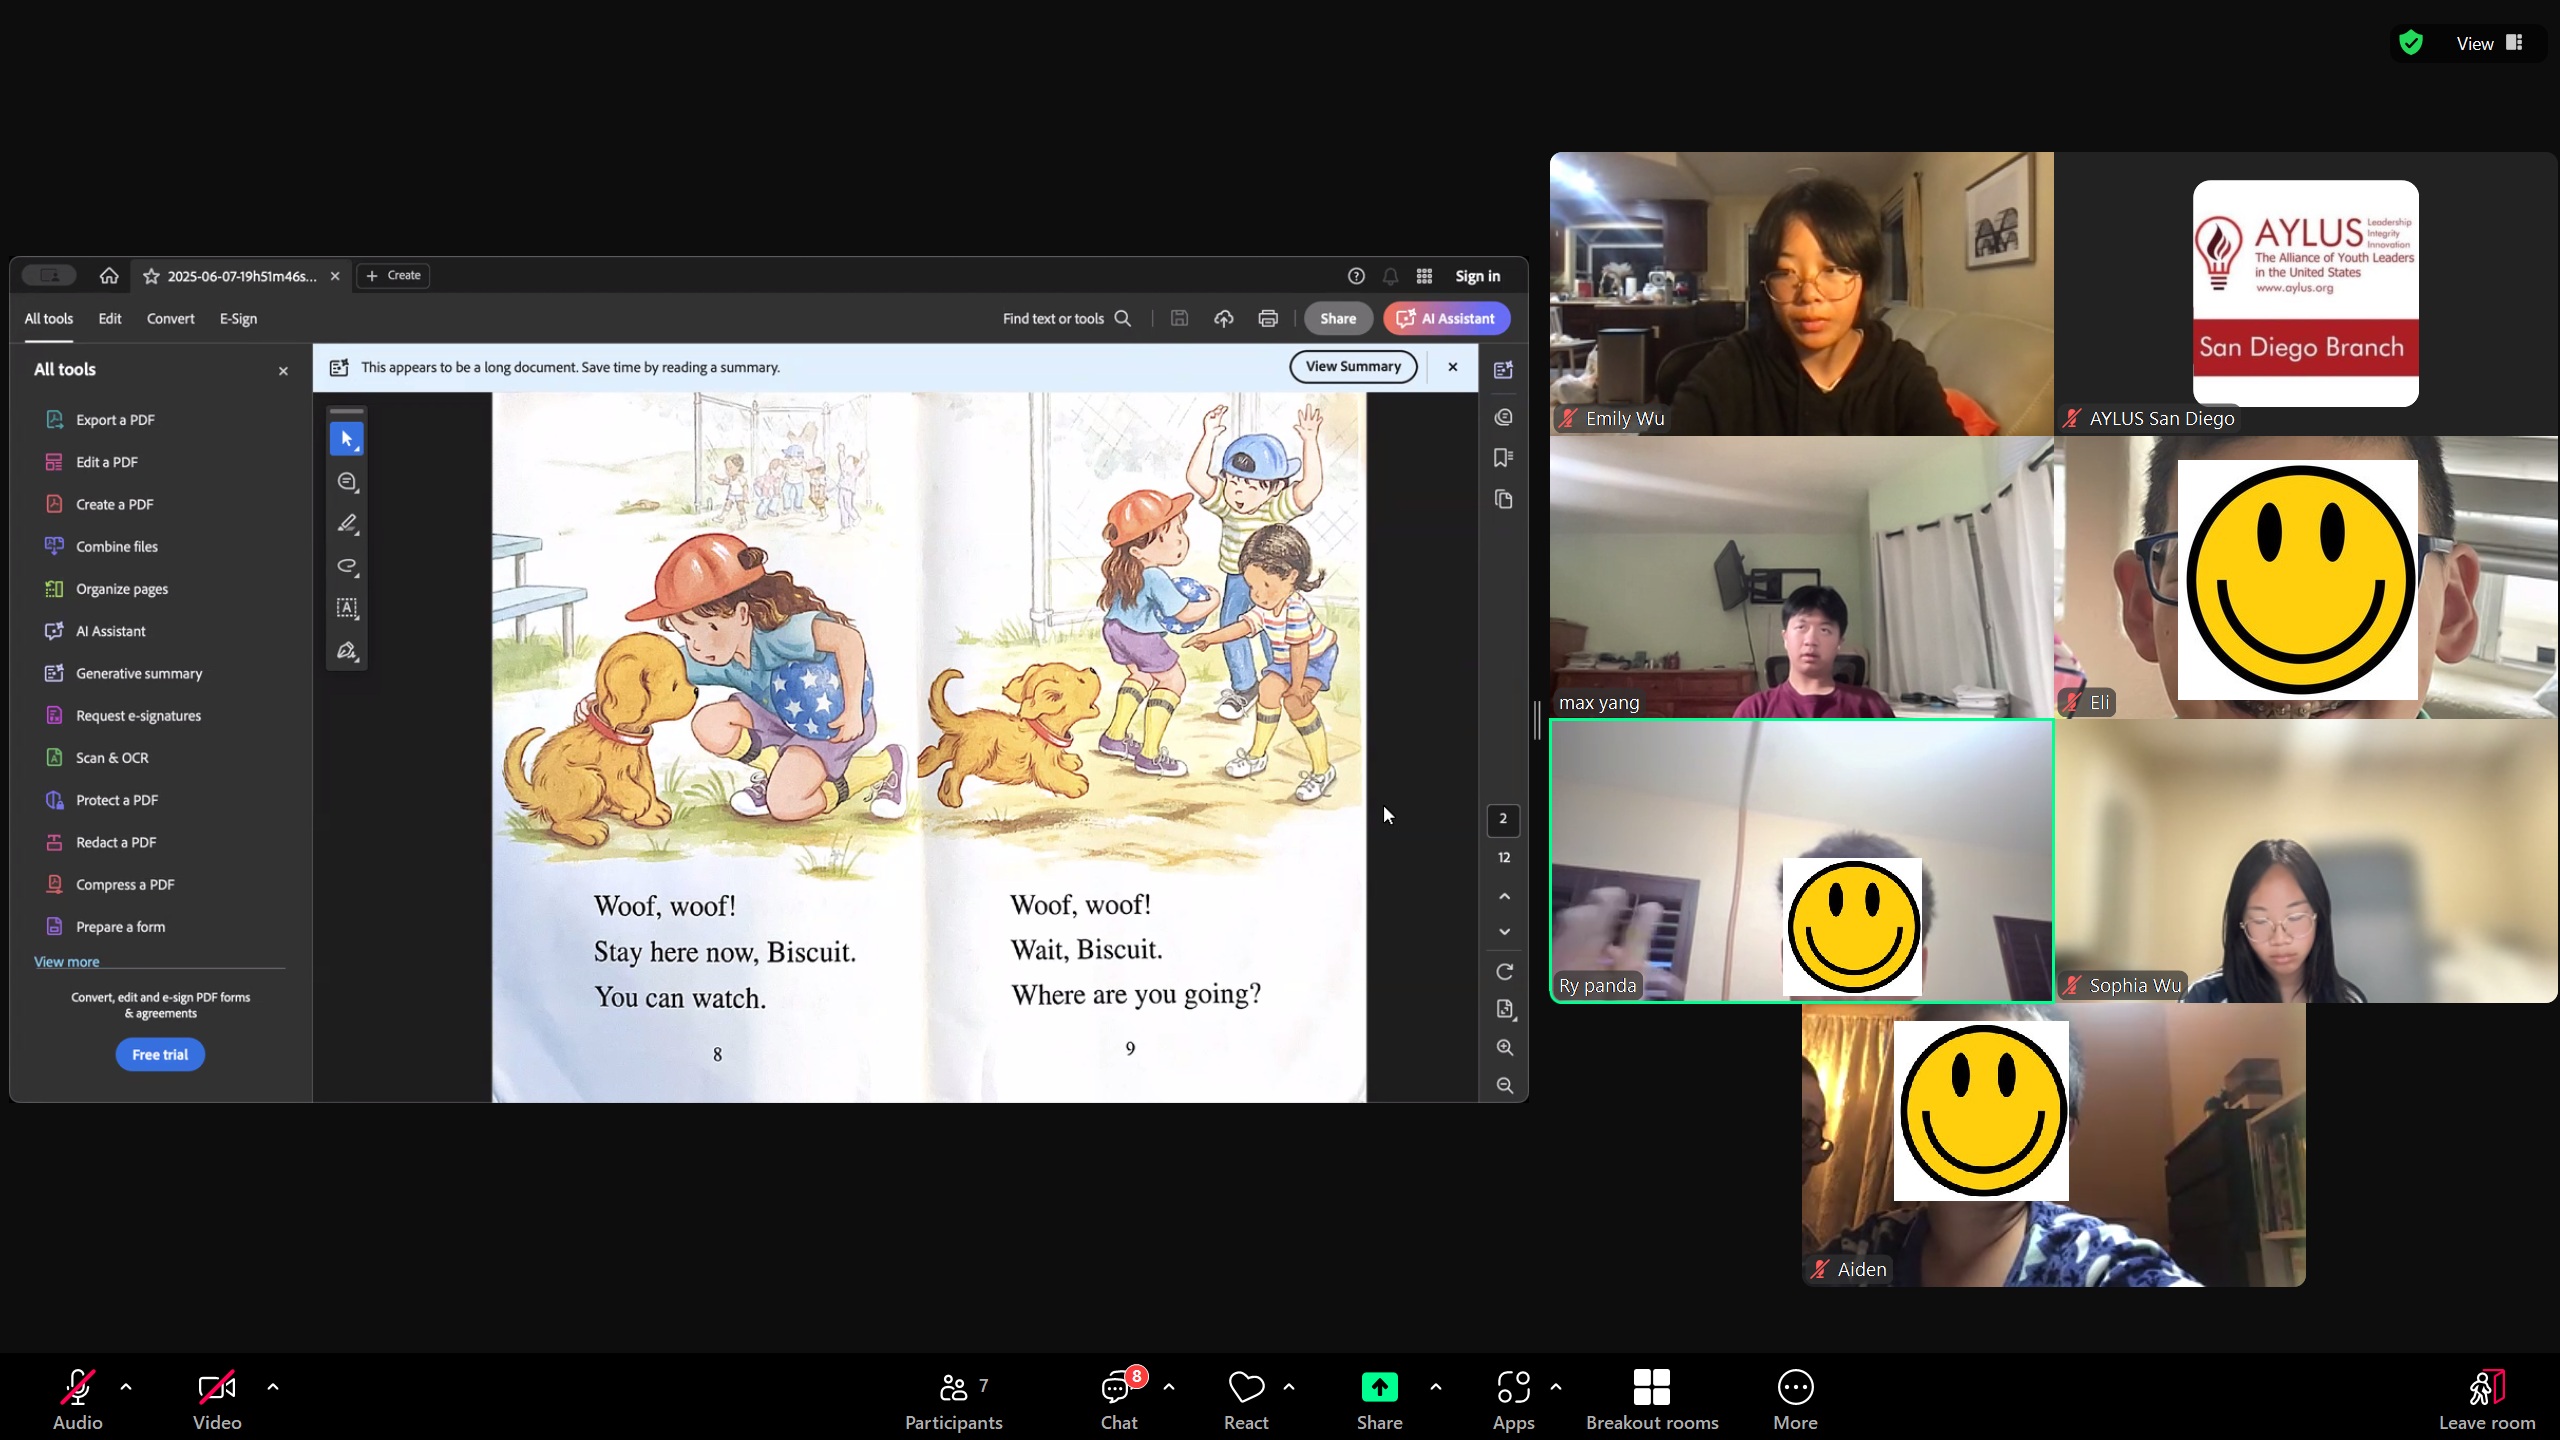Click the zoom in magnifier icon
The image size is (2560, 1440).
click(x=1504, y=1047)
